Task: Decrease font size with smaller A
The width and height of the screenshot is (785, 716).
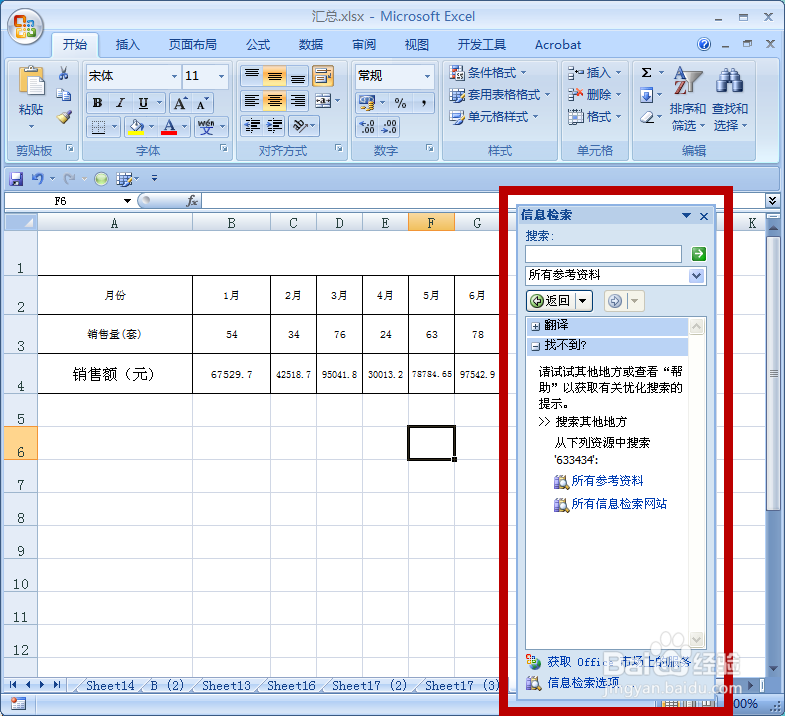Action: [202, 103]
